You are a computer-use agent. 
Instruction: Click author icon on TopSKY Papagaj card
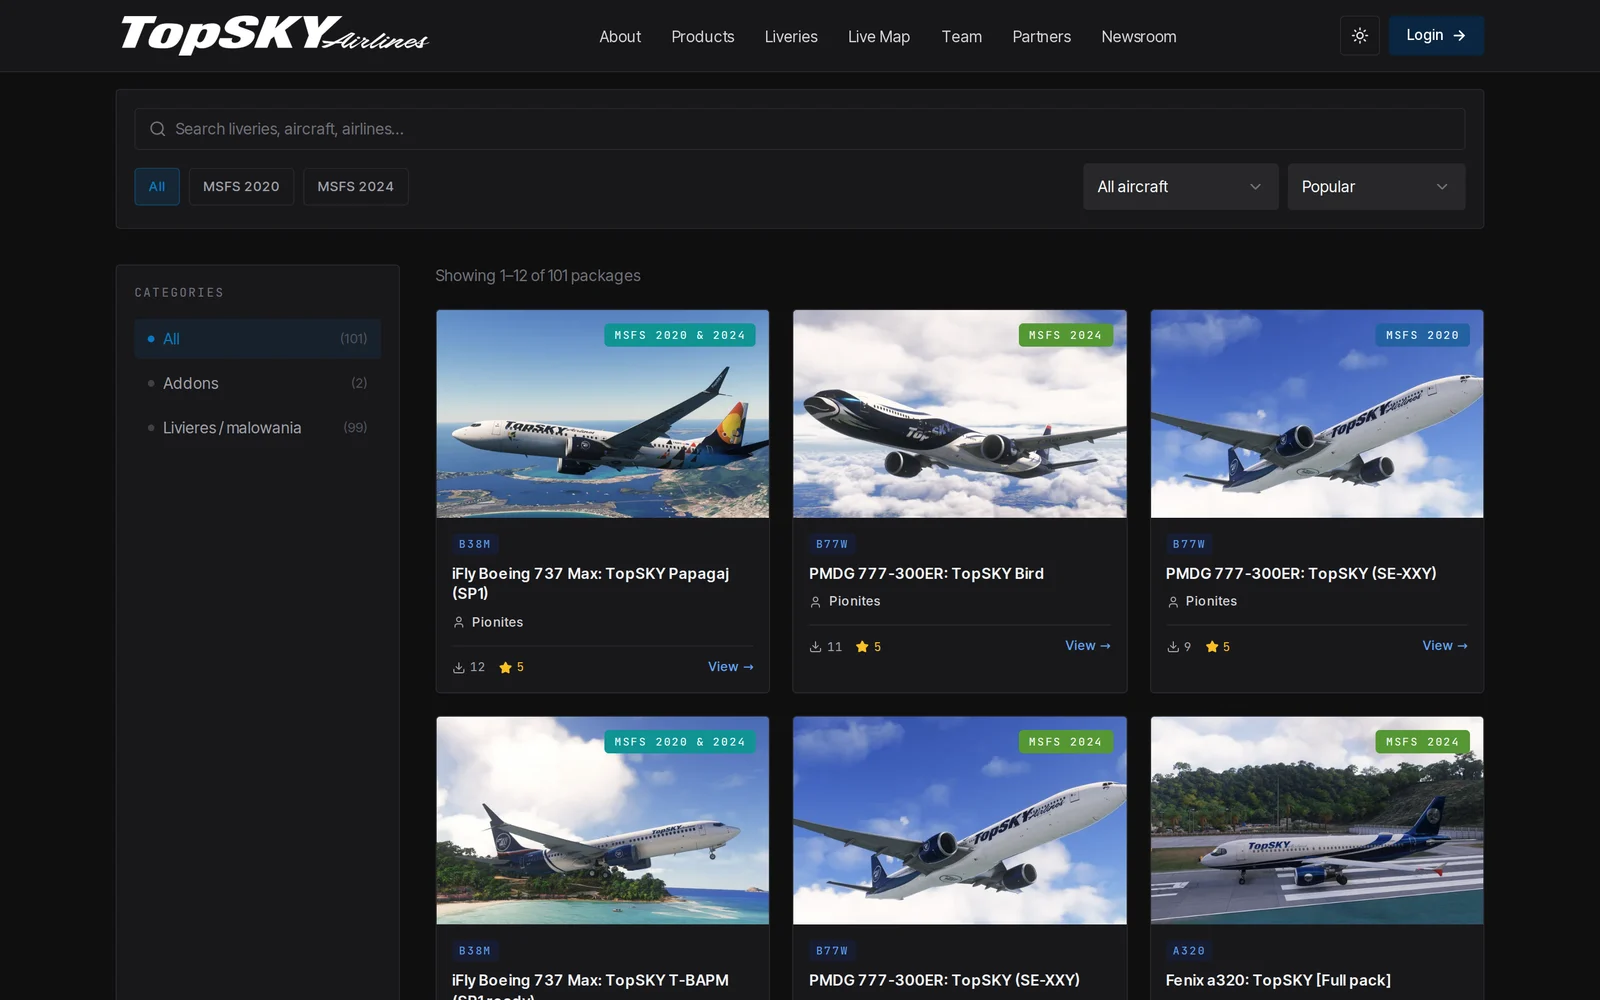pyautogui.click(x=459, y=622)
